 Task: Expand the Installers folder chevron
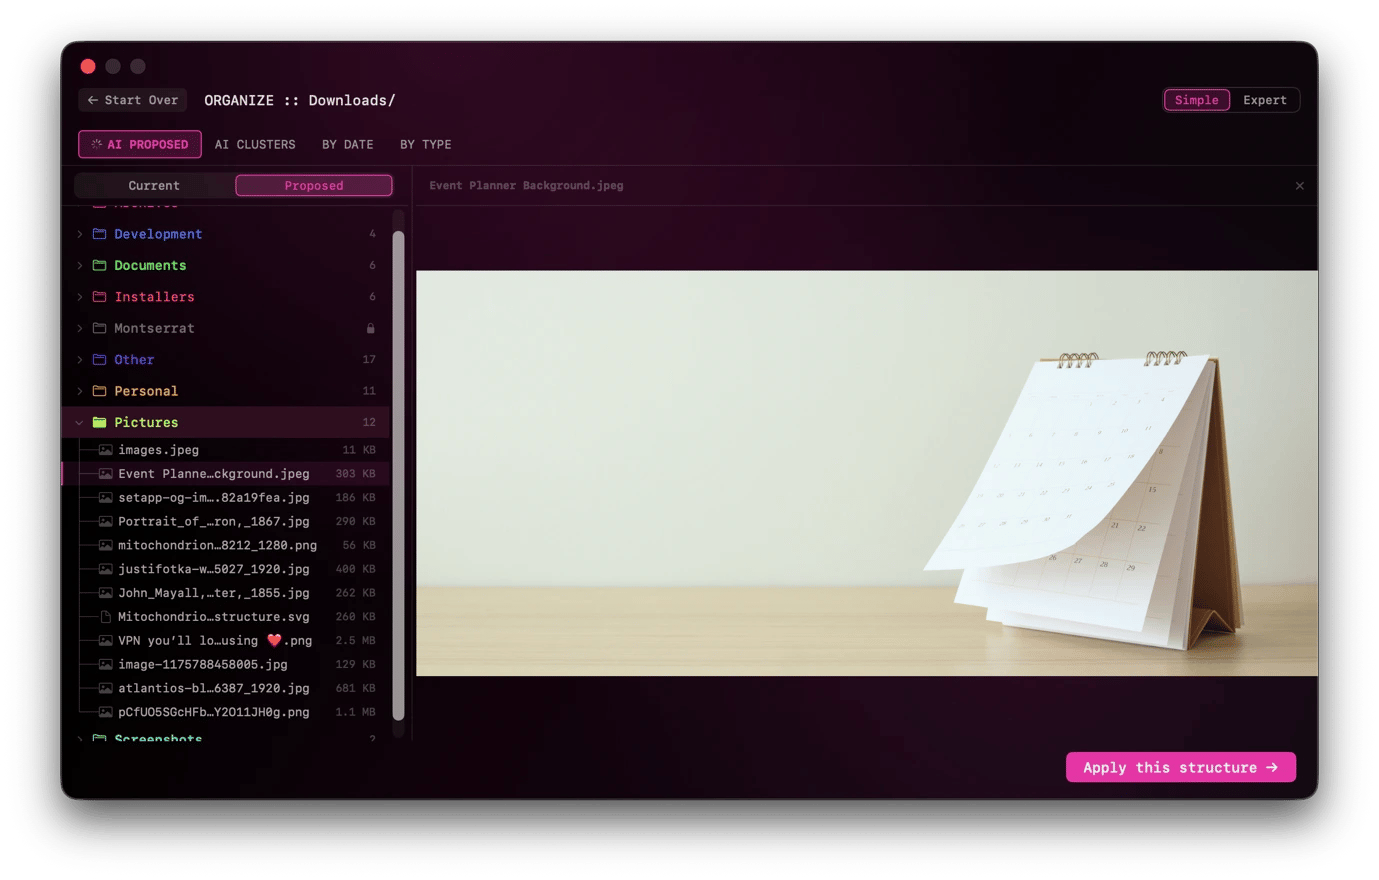click(80, 297)
